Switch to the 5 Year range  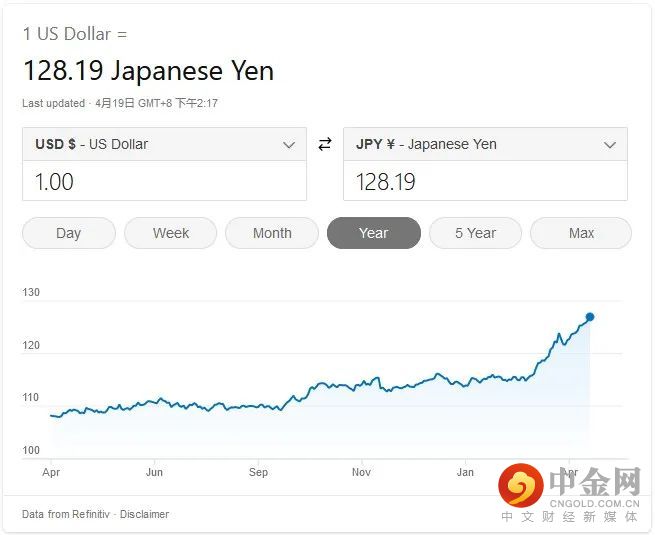475,233
